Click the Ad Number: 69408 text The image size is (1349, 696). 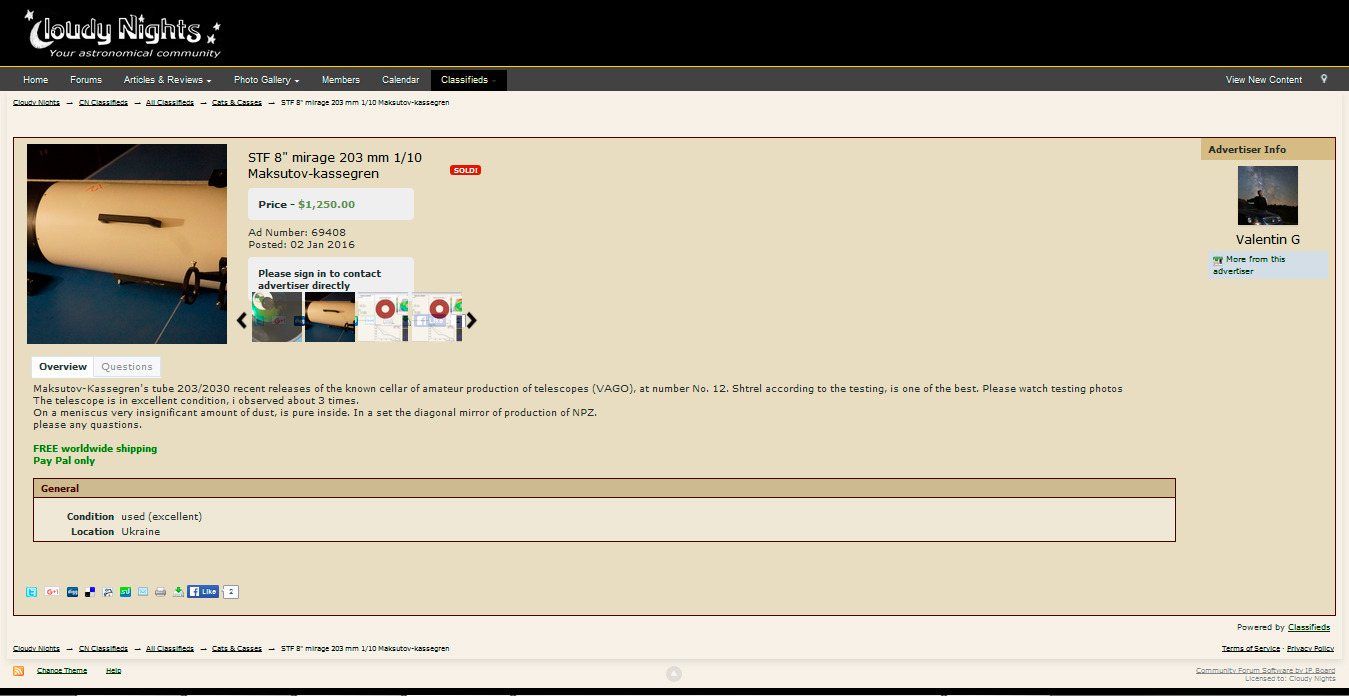click(x=297, y=233)
